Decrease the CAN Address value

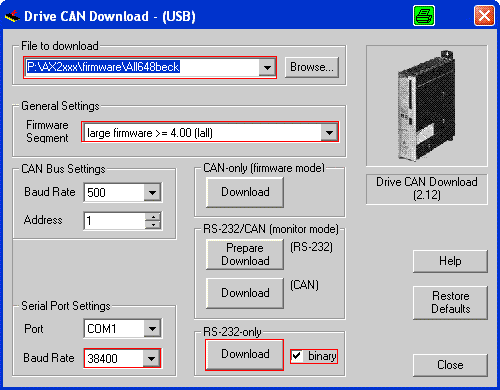coord(153,225)
